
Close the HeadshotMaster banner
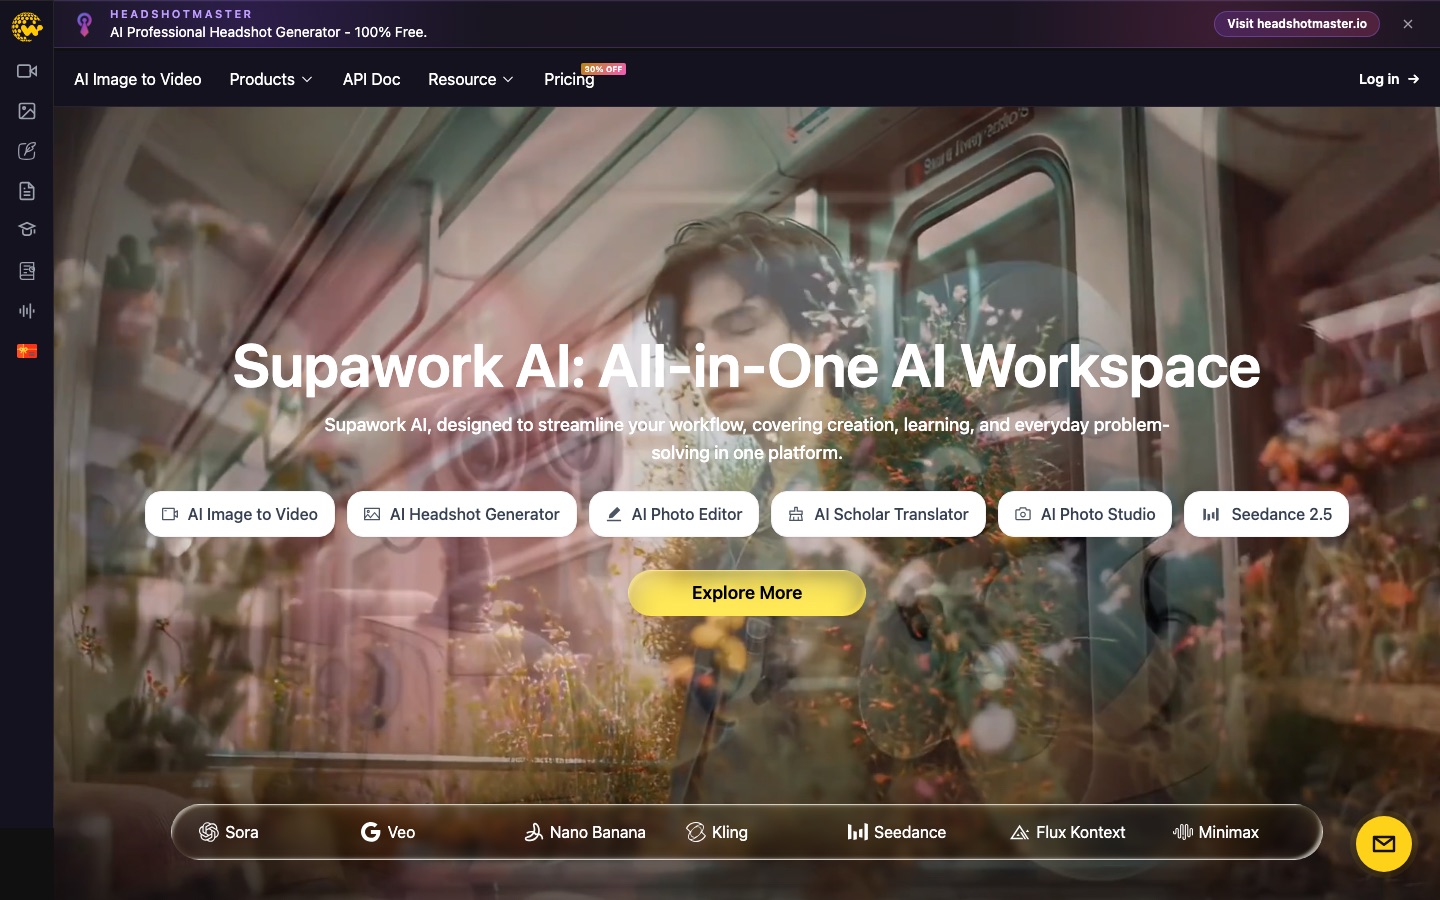[x=1408, y=24]
